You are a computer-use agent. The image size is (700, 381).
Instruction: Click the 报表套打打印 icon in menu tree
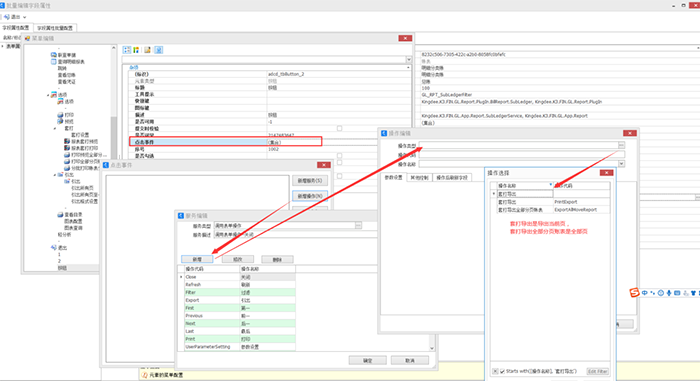[67, 148]
